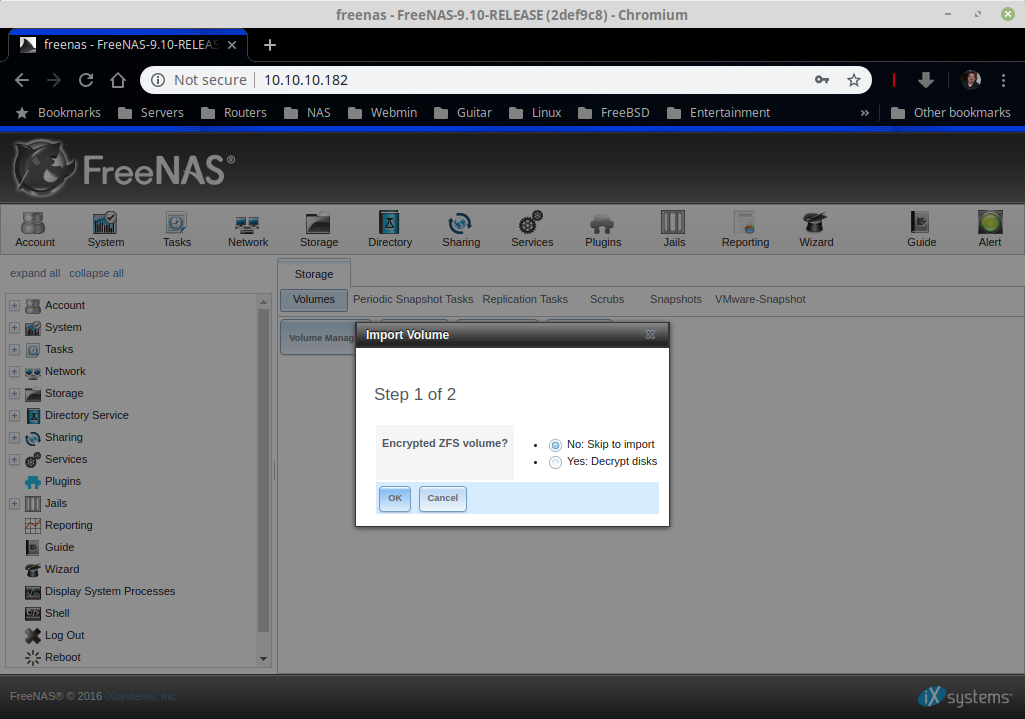Open Chromium three-dot menu
This screenshot has height=719, width=1025.
tap(1003, 80)
